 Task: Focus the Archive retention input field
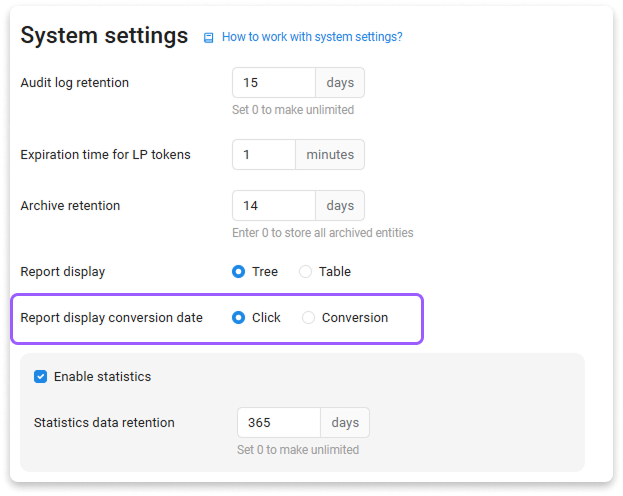click(x=273, y=205)
